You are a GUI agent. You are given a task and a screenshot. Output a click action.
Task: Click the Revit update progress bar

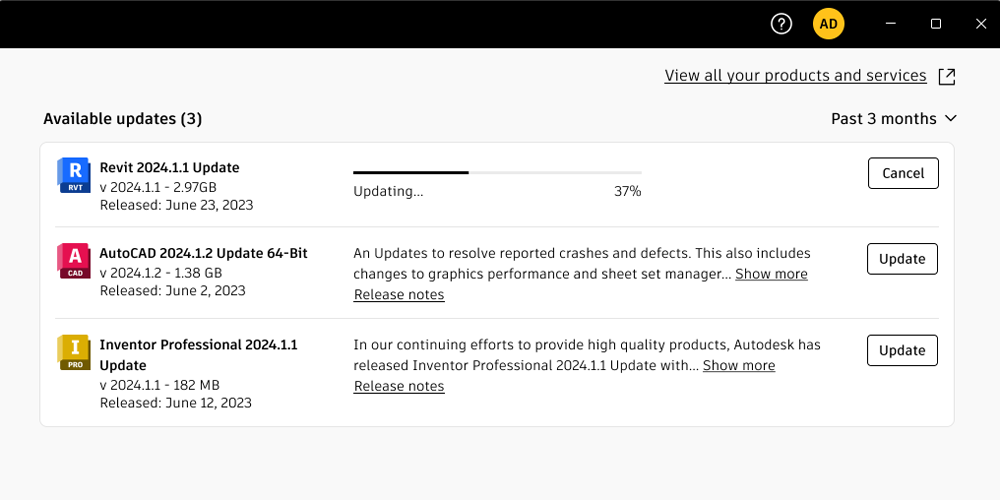(x=497, y=173)
